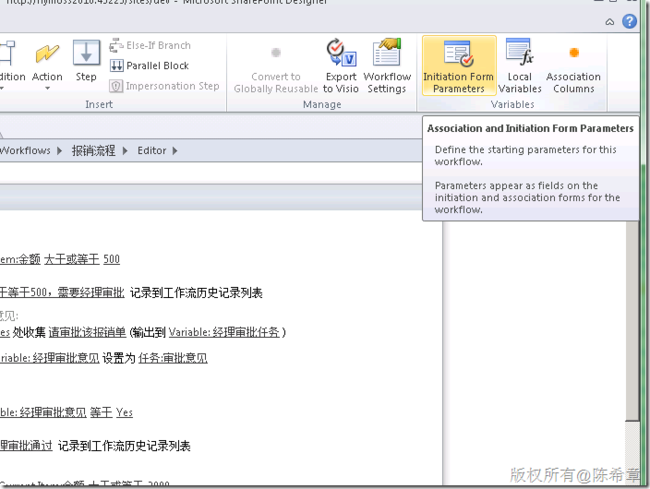
Task: Collapse the ribbon with caret icon
Action: (x=609, y=22)
